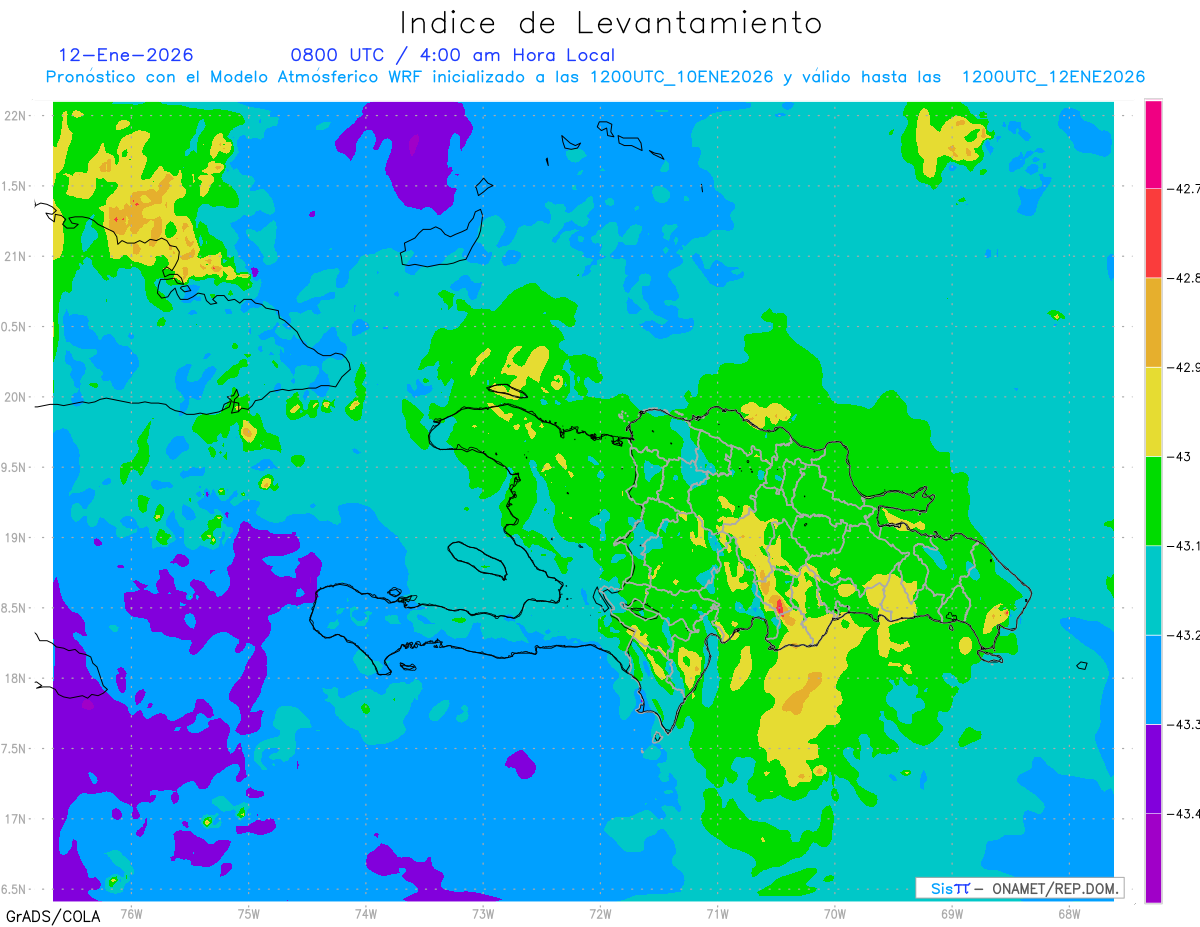Click longitude label '76W'
The height and width of the screenshot is (927, 1200).
(x=131, y=913)
